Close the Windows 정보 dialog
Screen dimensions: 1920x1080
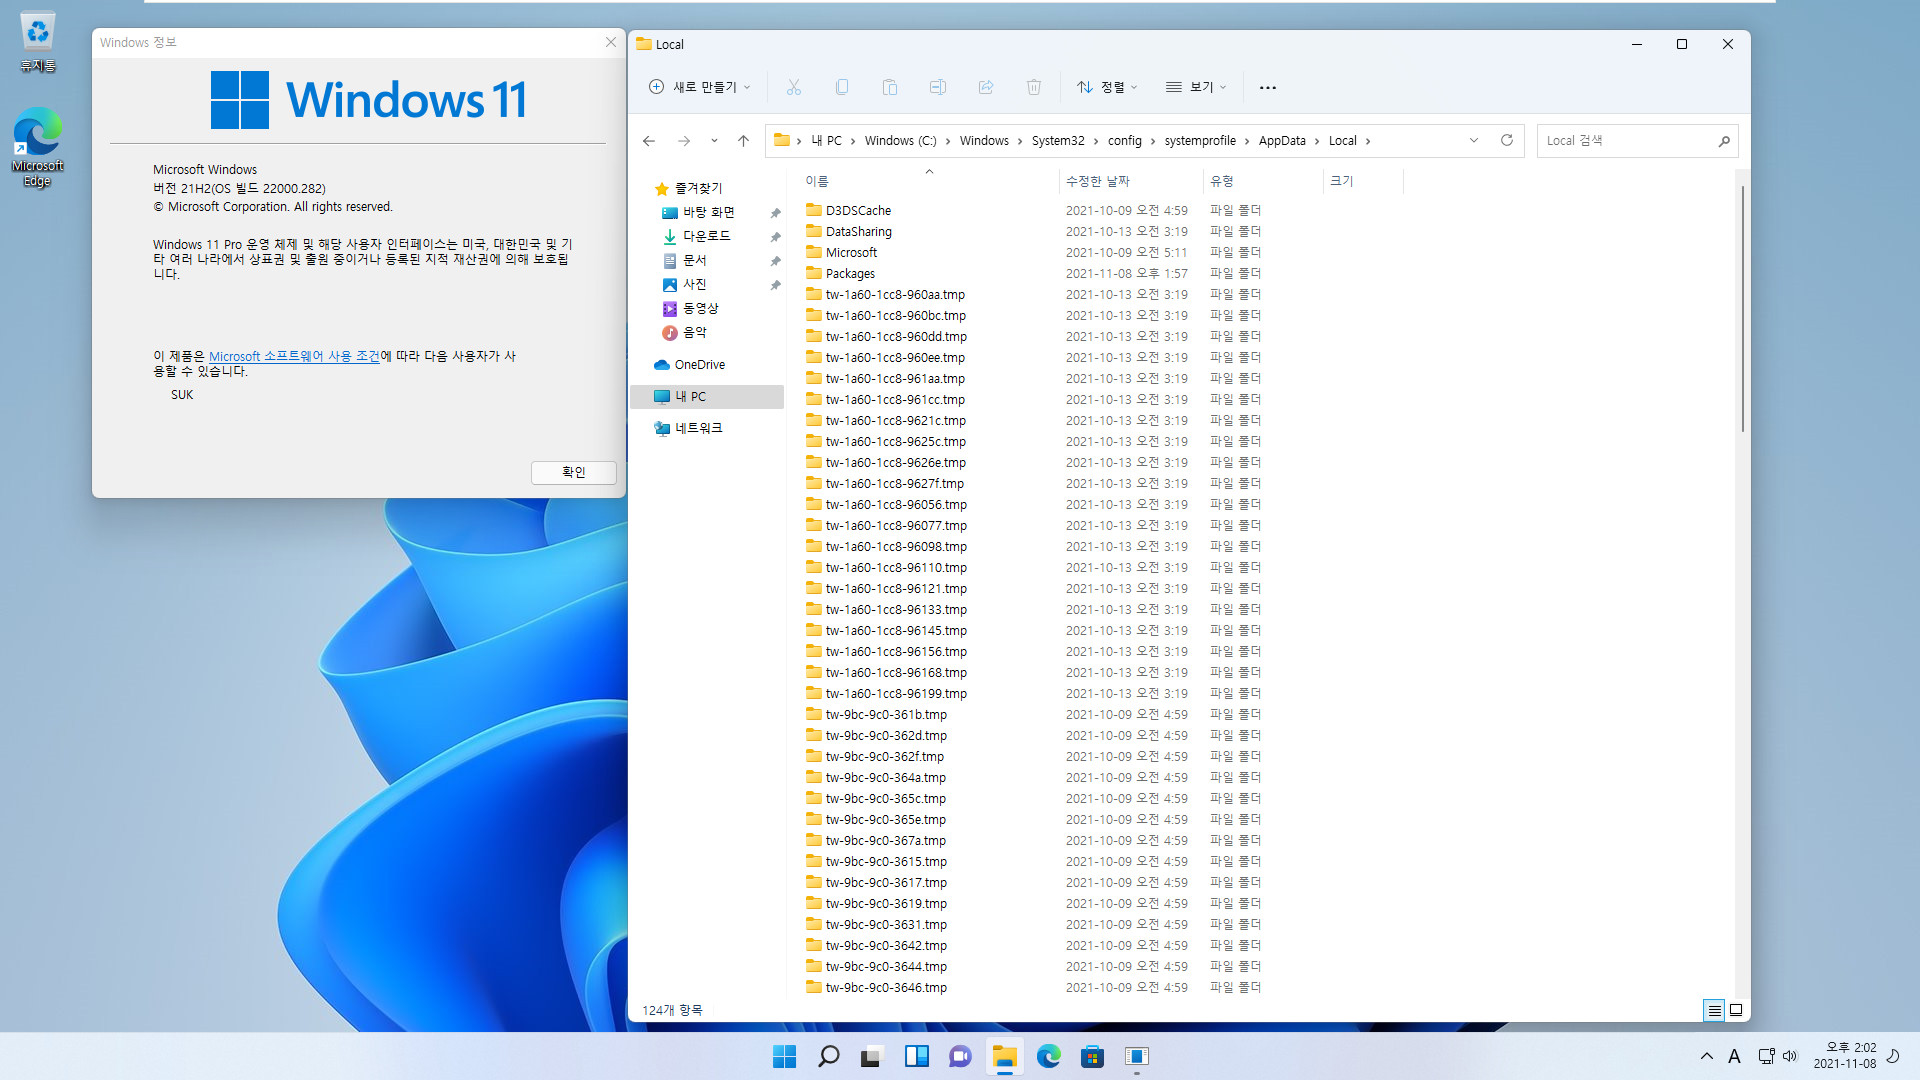611,42
